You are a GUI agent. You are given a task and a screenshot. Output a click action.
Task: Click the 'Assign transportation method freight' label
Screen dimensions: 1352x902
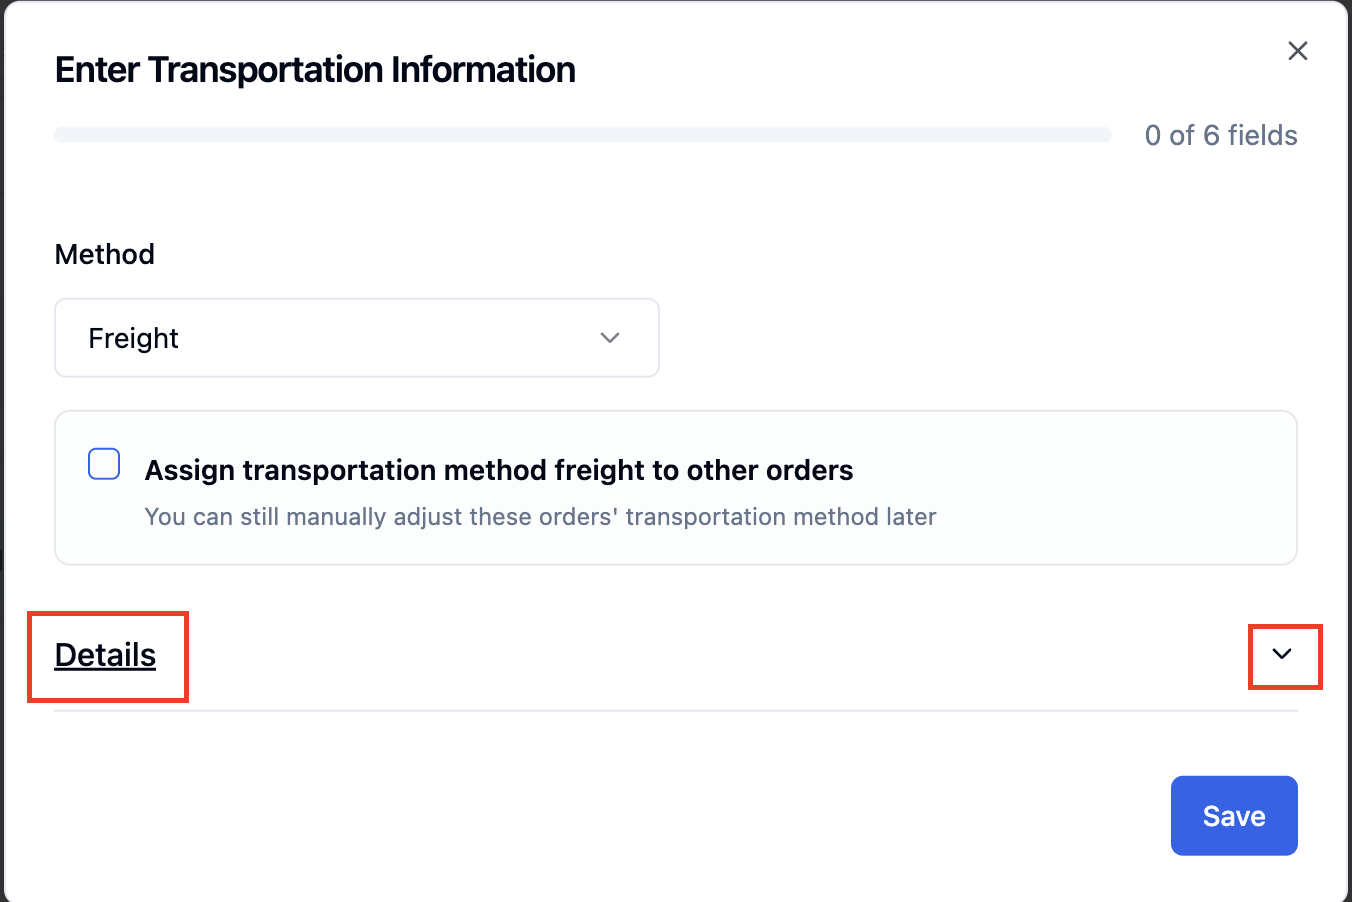[499, 470]
